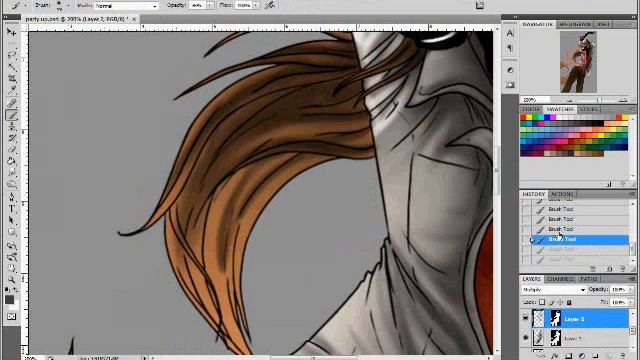The image size is (640, 360).
Task: Select the History Brush tool
Action: [x=11, y=138]
